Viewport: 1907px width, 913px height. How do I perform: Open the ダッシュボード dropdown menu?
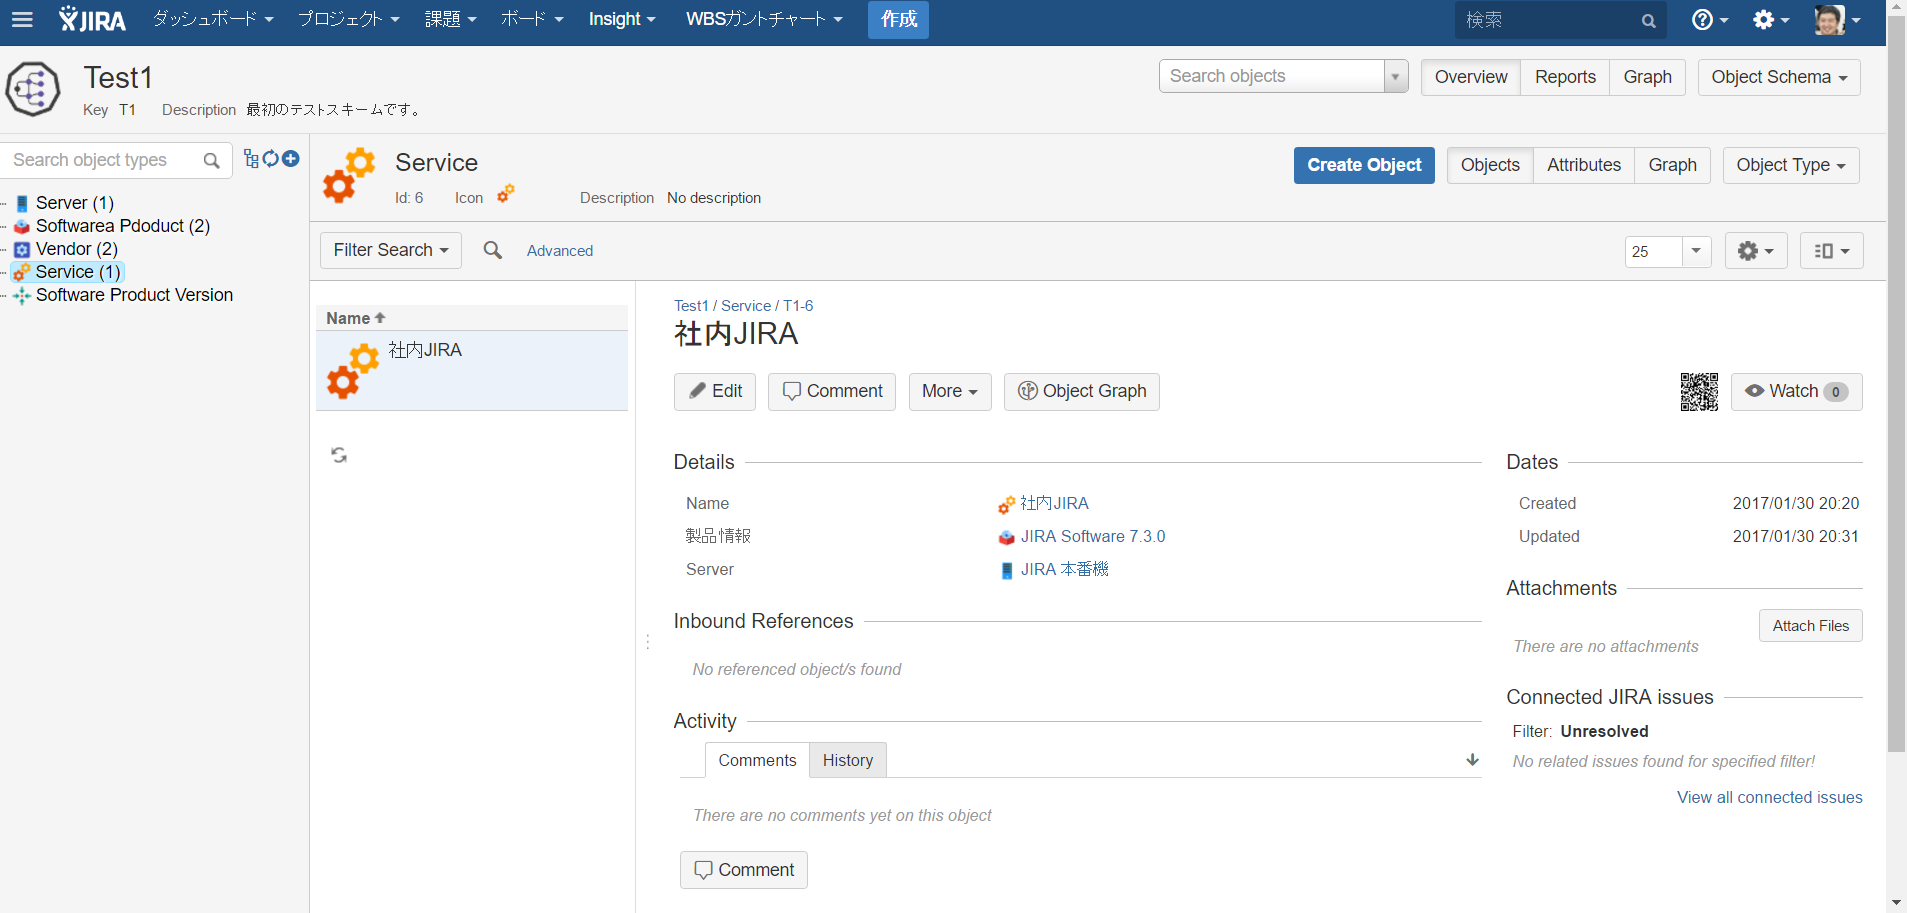coord(213,19)
